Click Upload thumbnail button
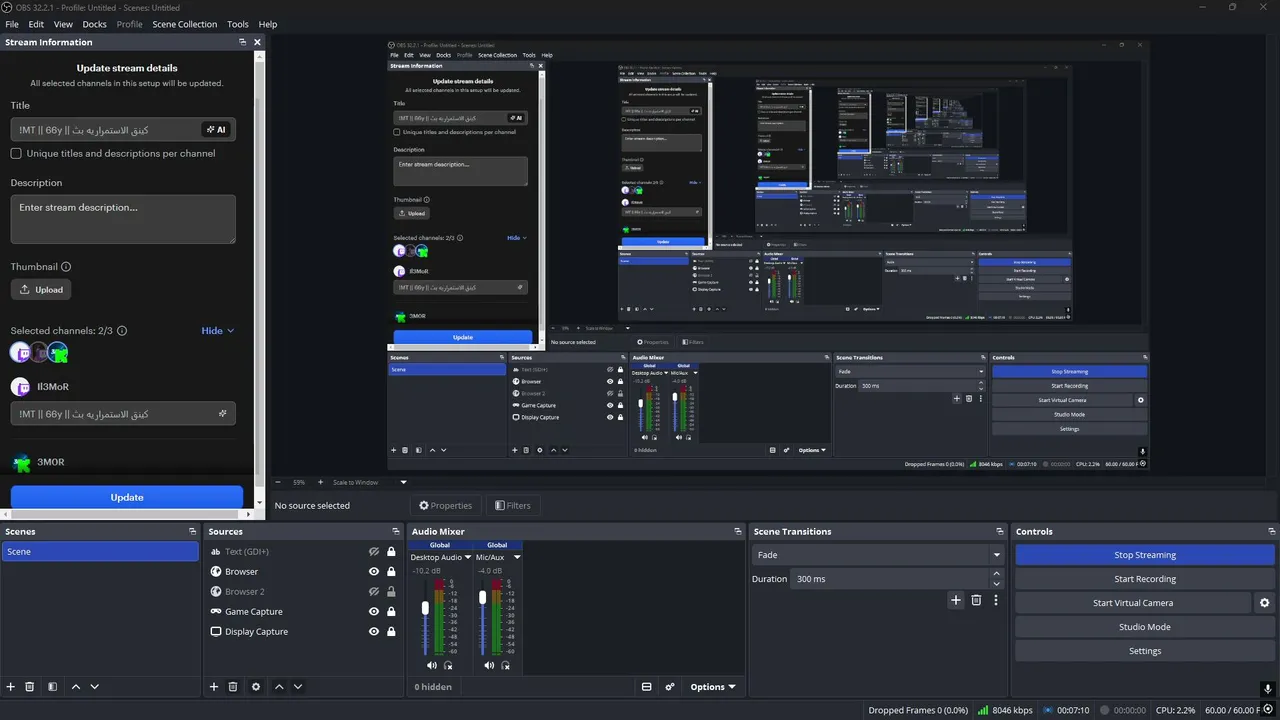The width and height of the screenshot is (1280, 720). (41, 290)
